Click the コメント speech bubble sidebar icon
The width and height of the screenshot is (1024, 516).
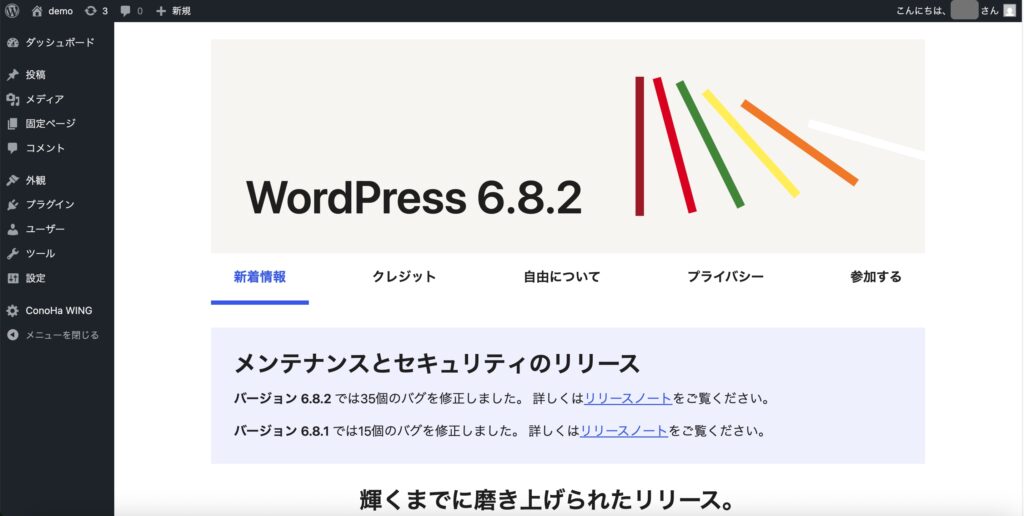12,148
